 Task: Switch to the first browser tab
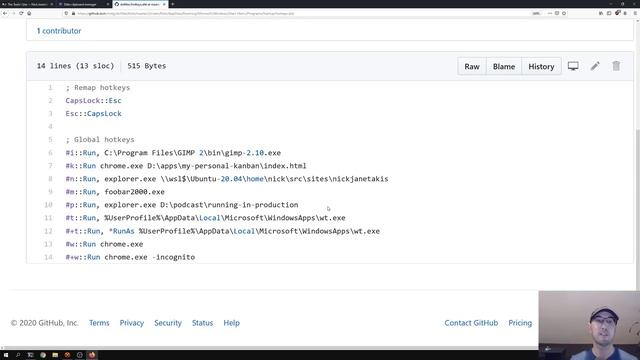[x=27, y=4]
